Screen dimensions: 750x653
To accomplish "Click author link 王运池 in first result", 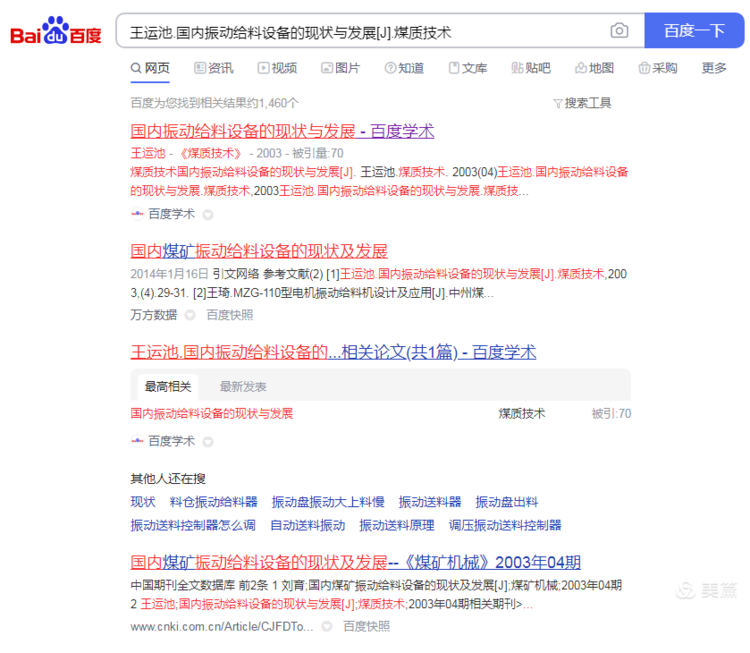I will pos(148,153).
